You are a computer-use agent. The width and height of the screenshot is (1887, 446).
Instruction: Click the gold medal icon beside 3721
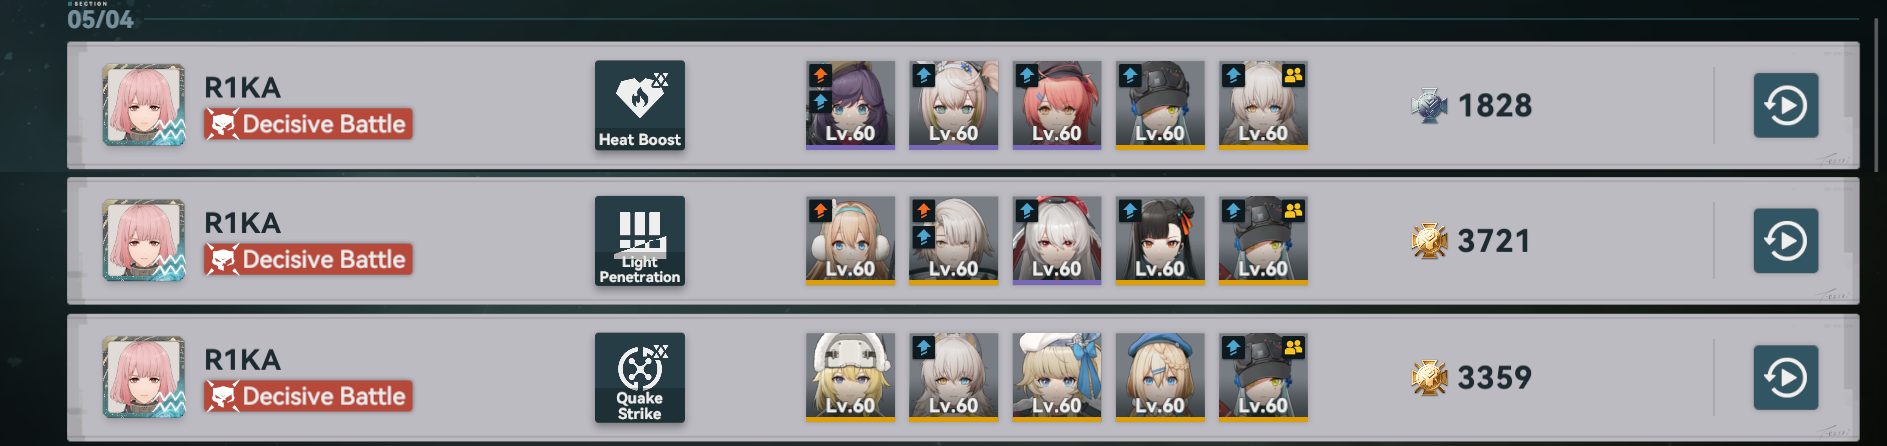click(1429, 241)
